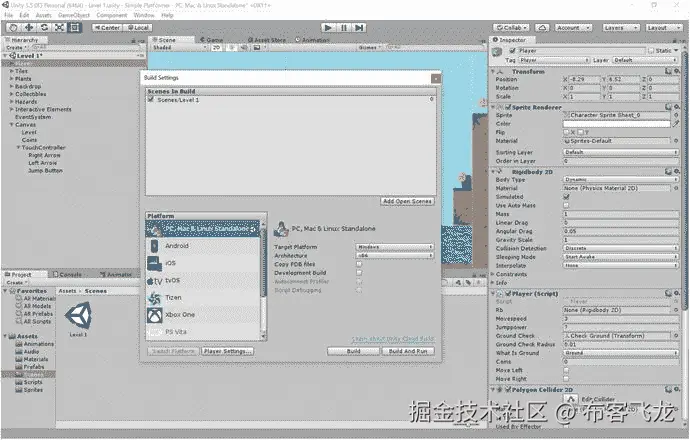Toggle 2D mode in the Scene view
The image size is (690, 440).
(217, 47)
